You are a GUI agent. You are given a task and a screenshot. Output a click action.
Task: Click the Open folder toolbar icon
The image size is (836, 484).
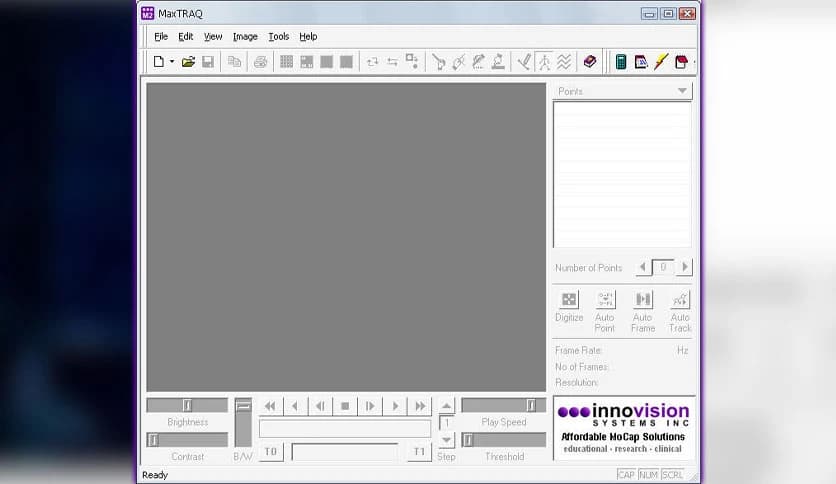pos(188,62)
